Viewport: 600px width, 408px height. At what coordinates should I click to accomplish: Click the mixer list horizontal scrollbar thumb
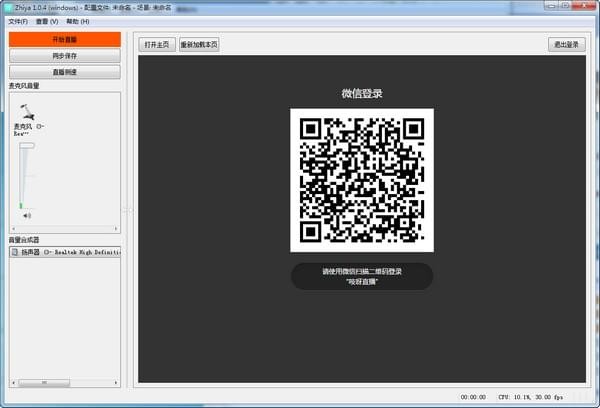coord(44,382)
